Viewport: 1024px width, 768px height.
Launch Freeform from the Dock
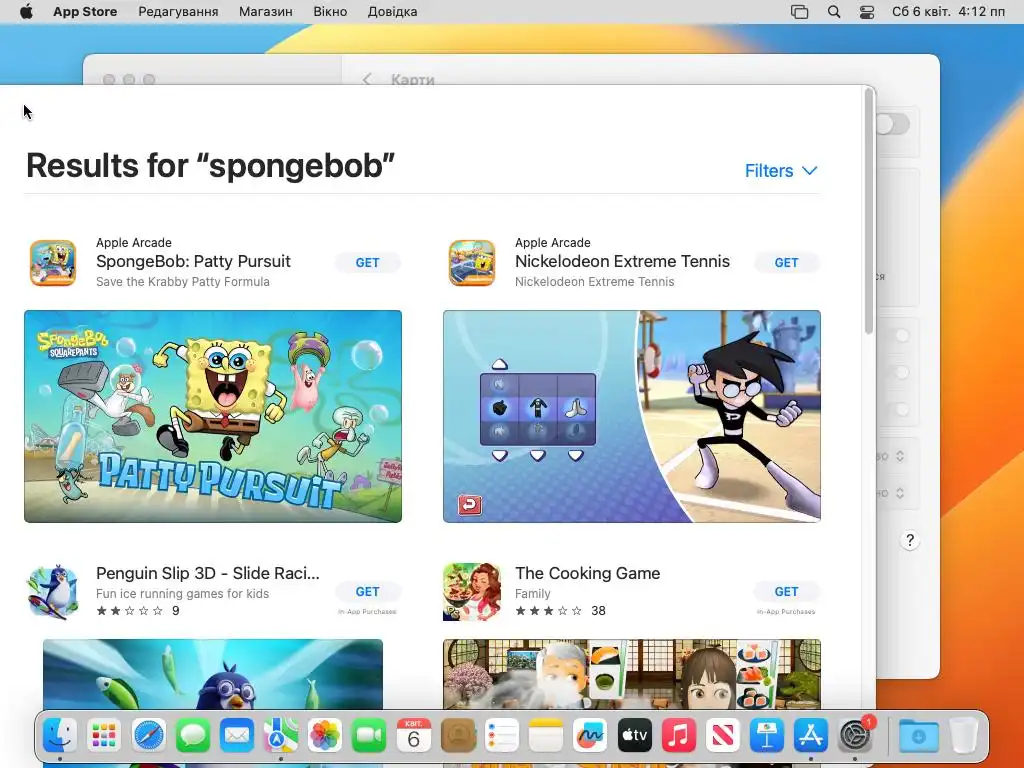point(590,736)
